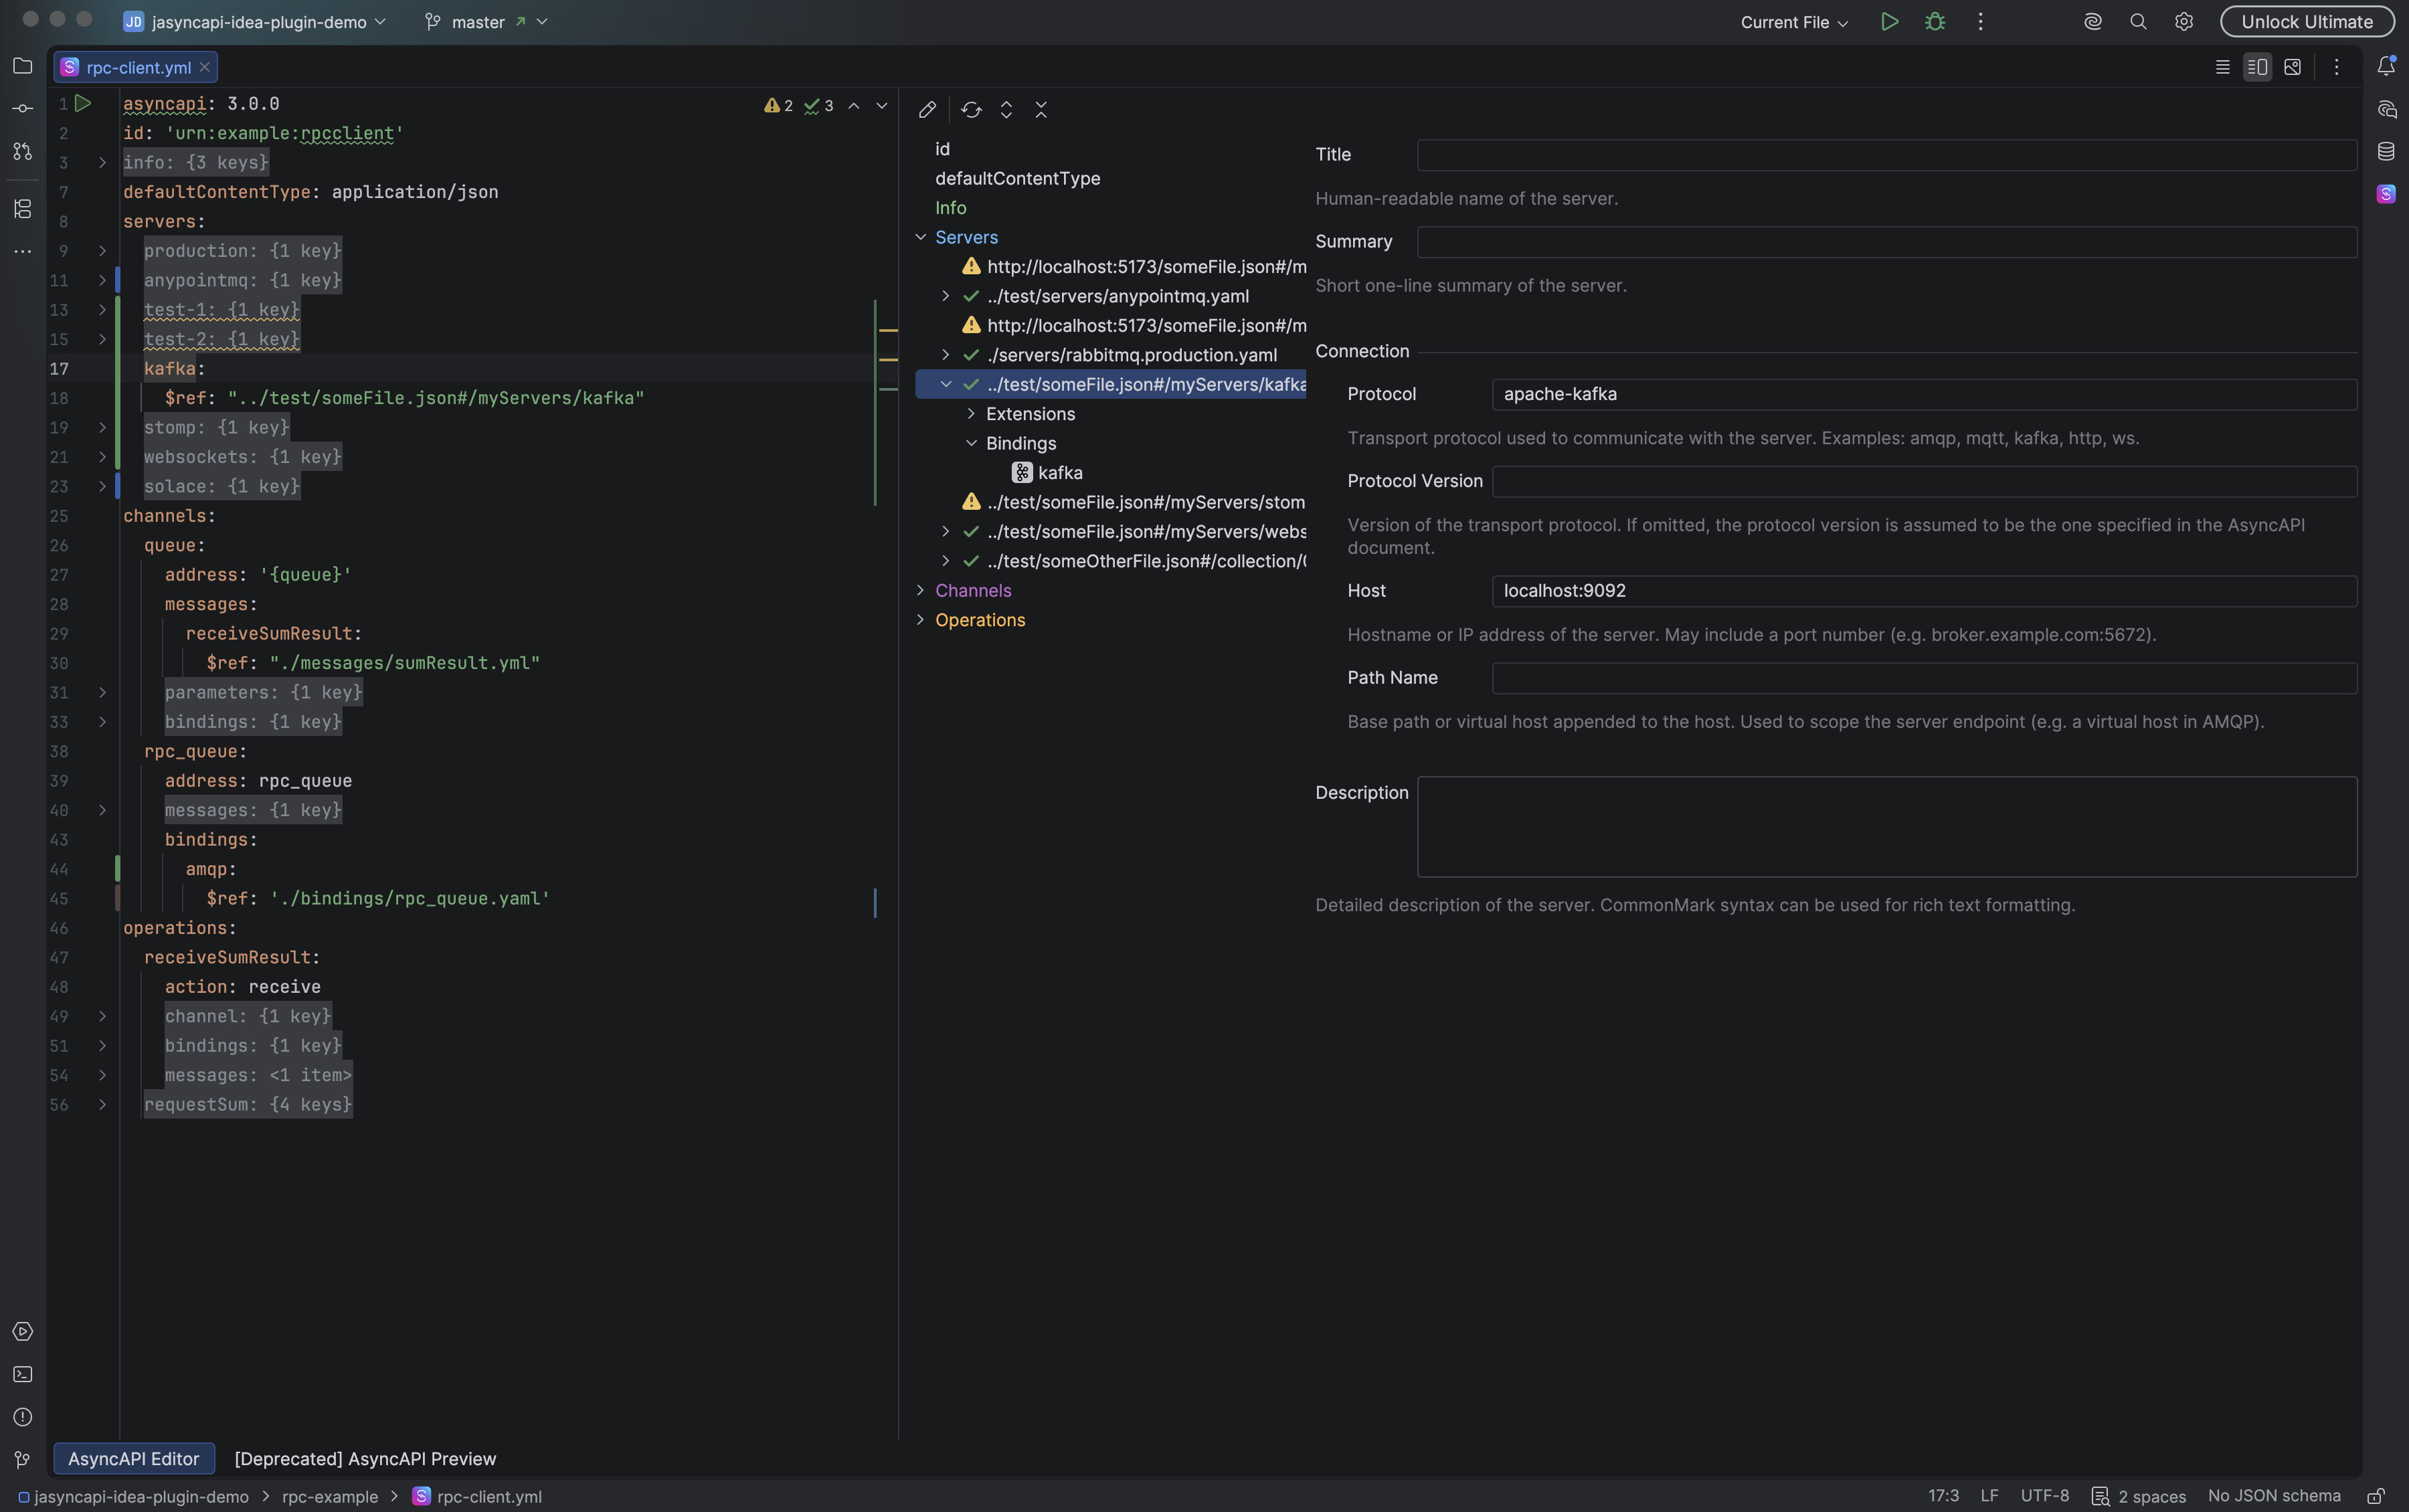2409x1512 pixels.
Task: Click gutter run icon on line 1
Action: coord(83,103)
